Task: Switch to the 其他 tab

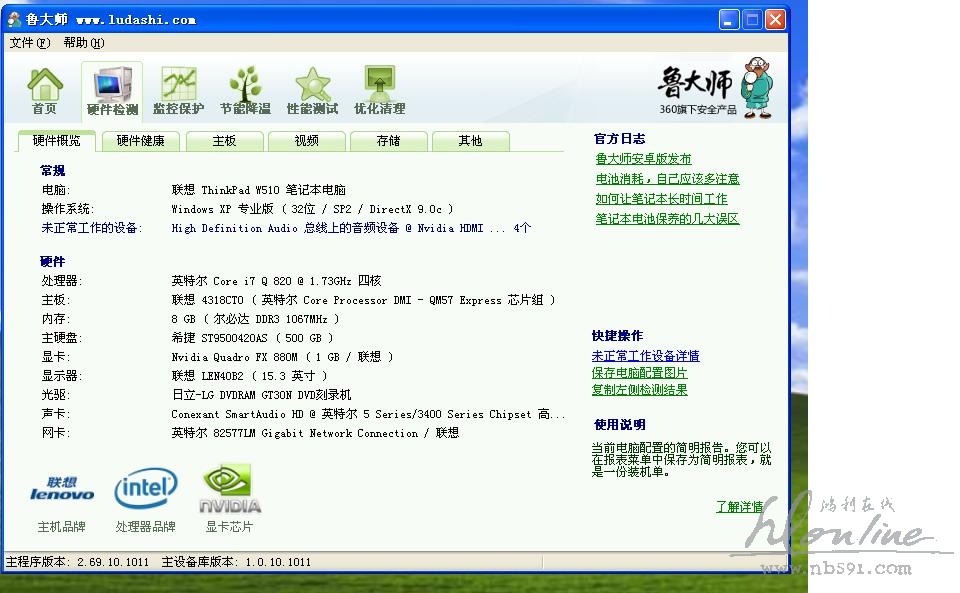Action: (470, 141)
